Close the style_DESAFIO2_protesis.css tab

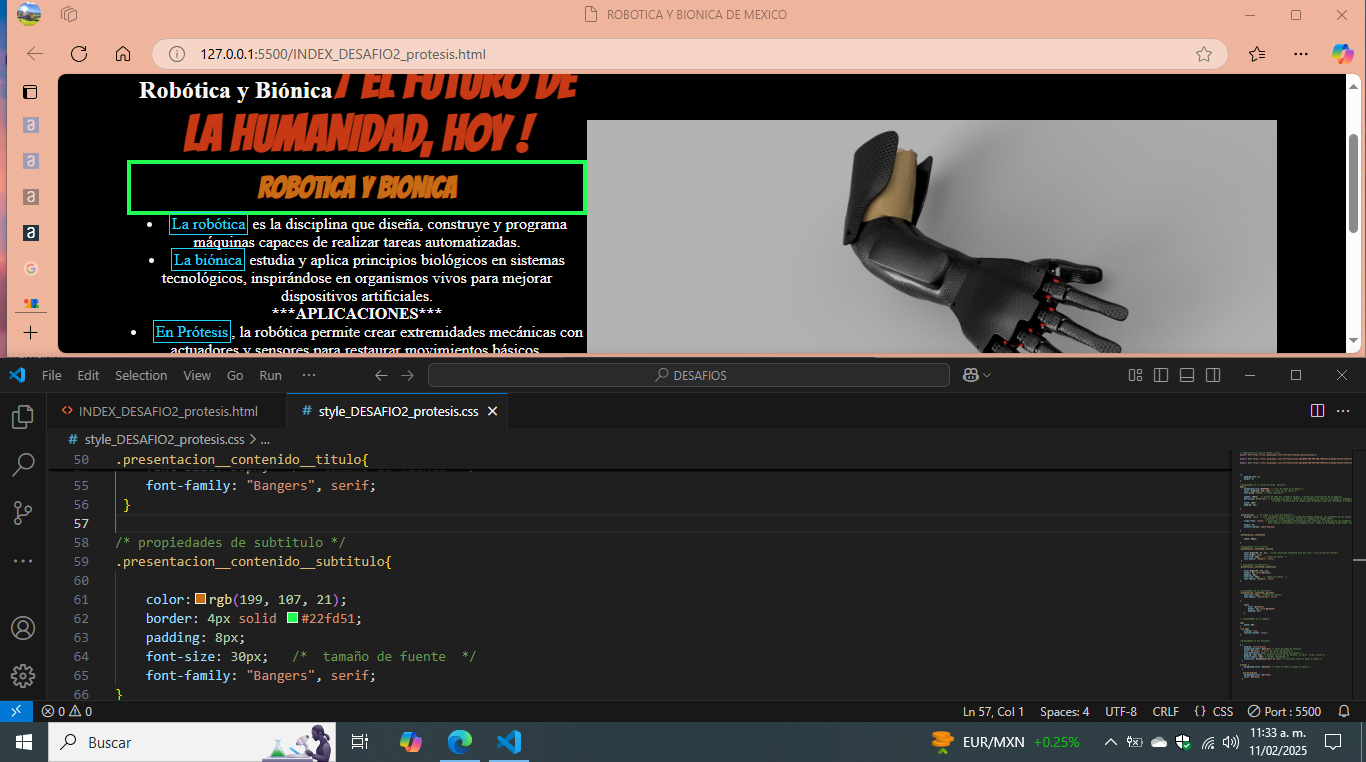coord(493,411)
